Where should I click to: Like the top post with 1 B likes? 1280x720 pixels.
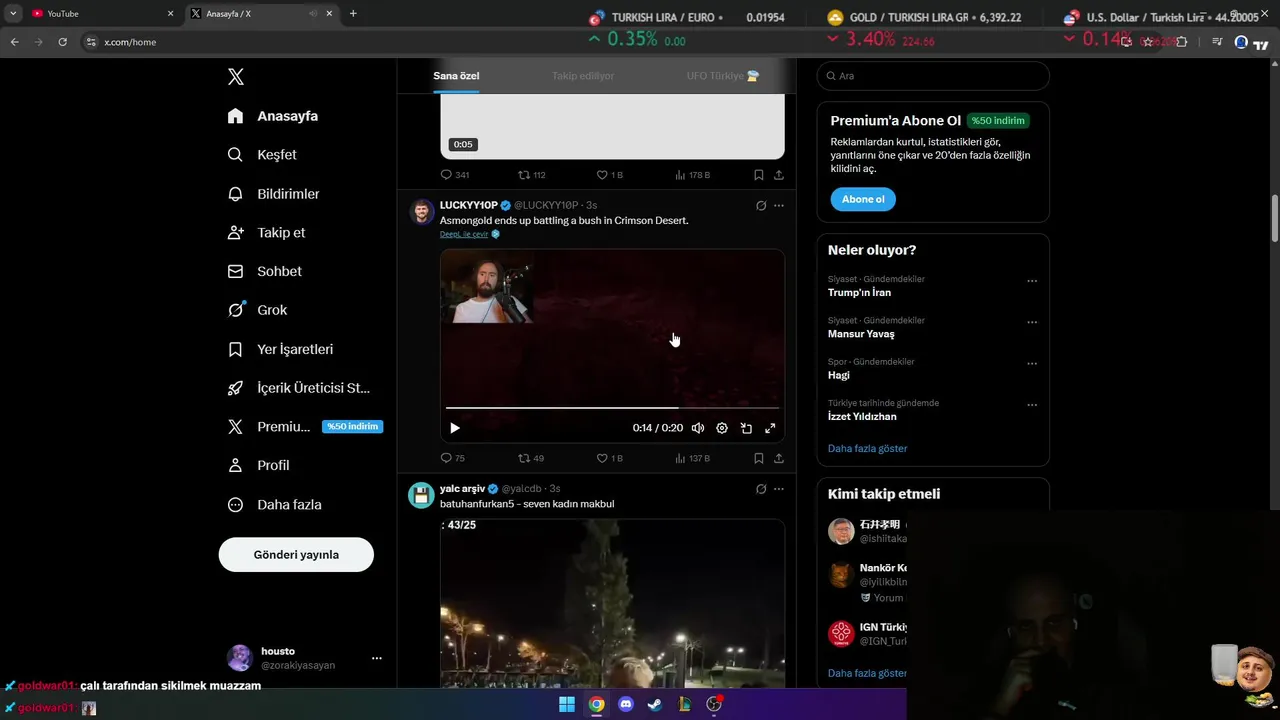[609, 175]
